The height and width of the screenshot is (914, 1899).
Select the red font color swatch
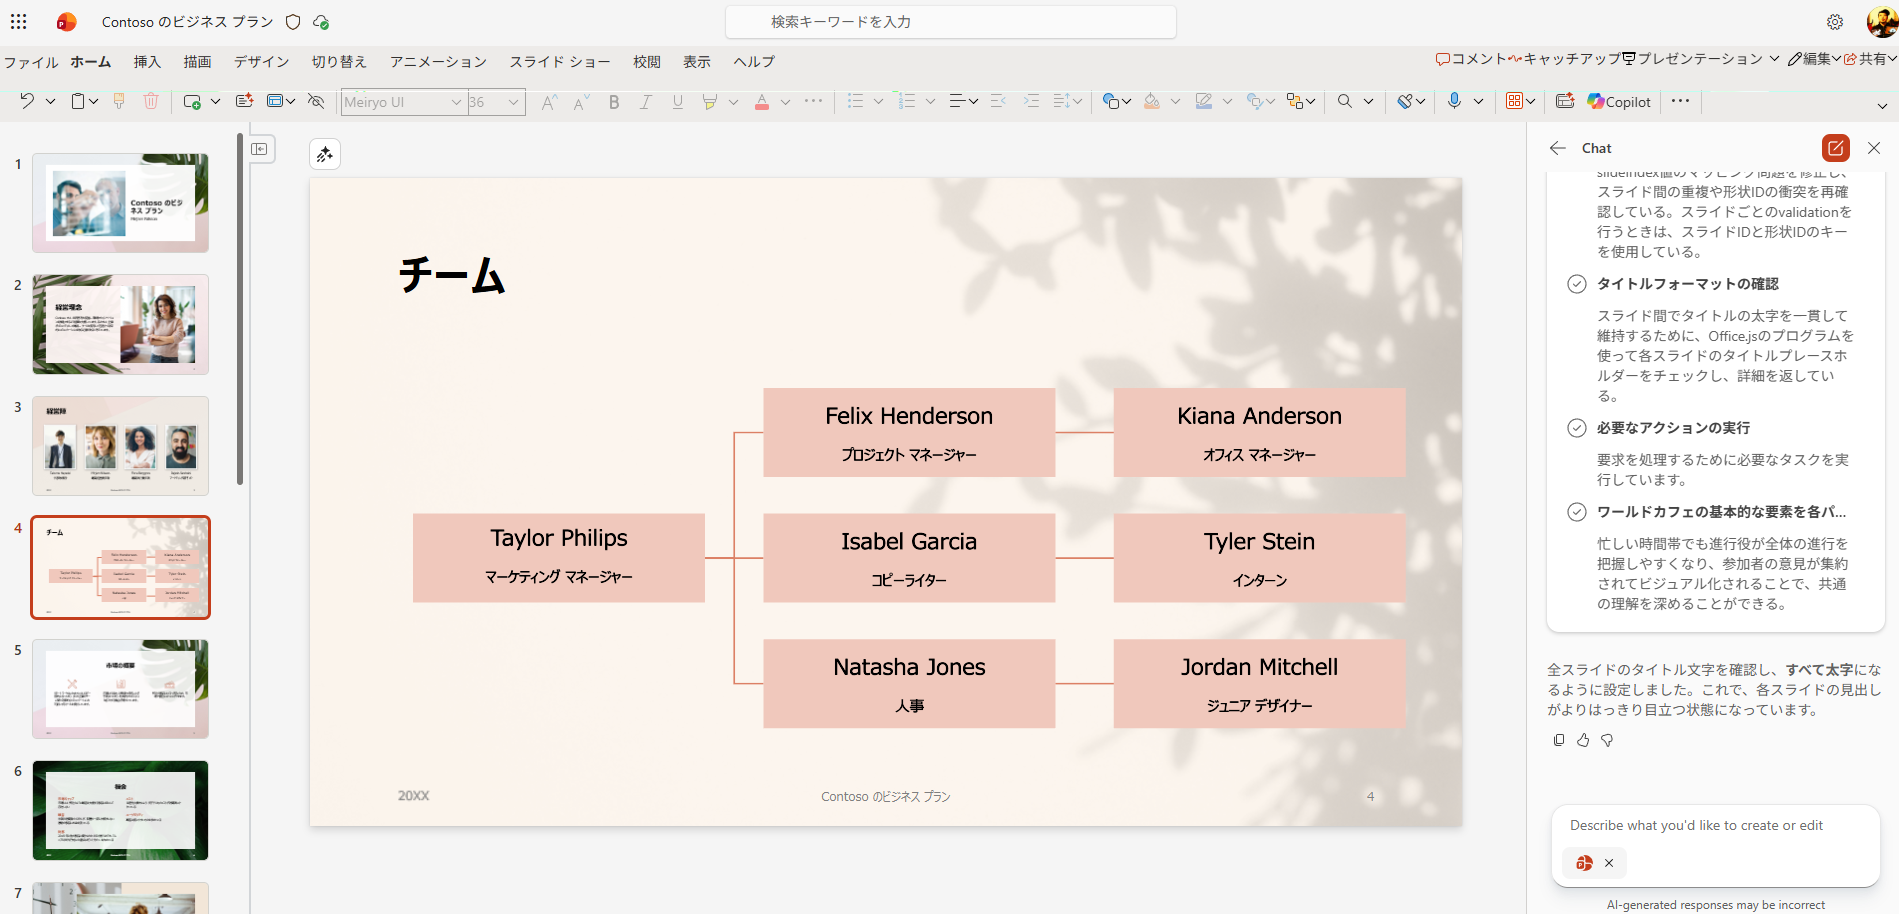click(762, 101)
